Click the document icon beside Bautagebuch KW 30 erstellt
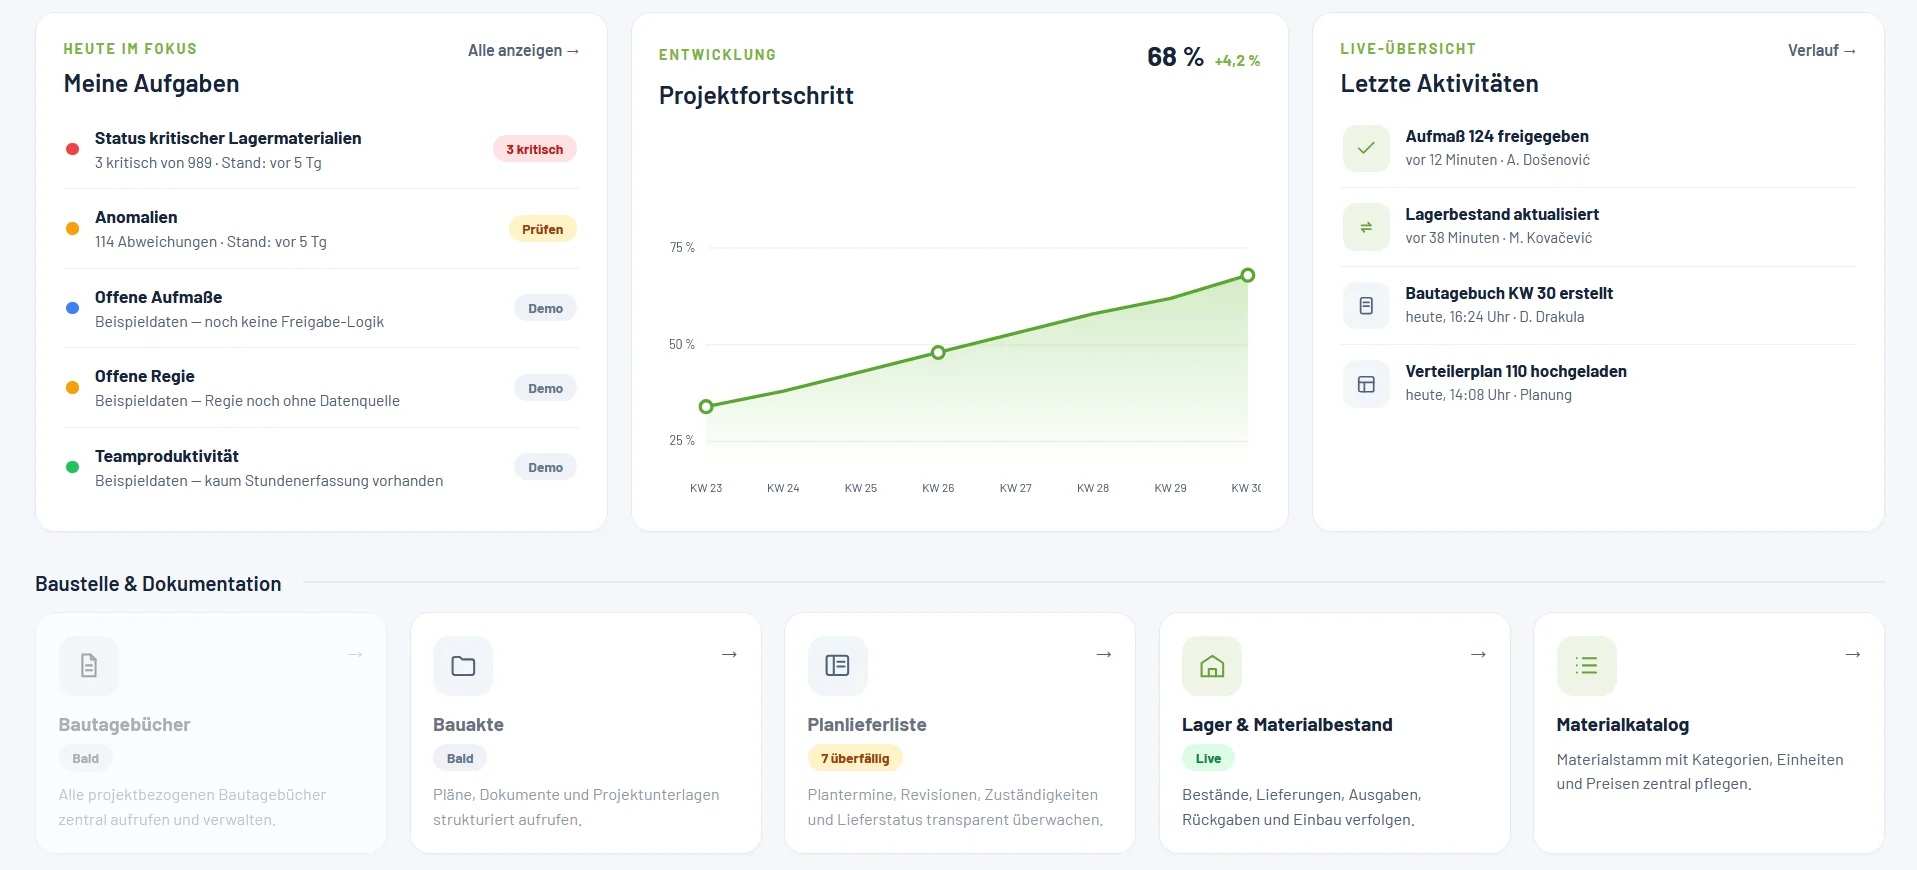1917x870 pixels. click(x=1366, y=306)
